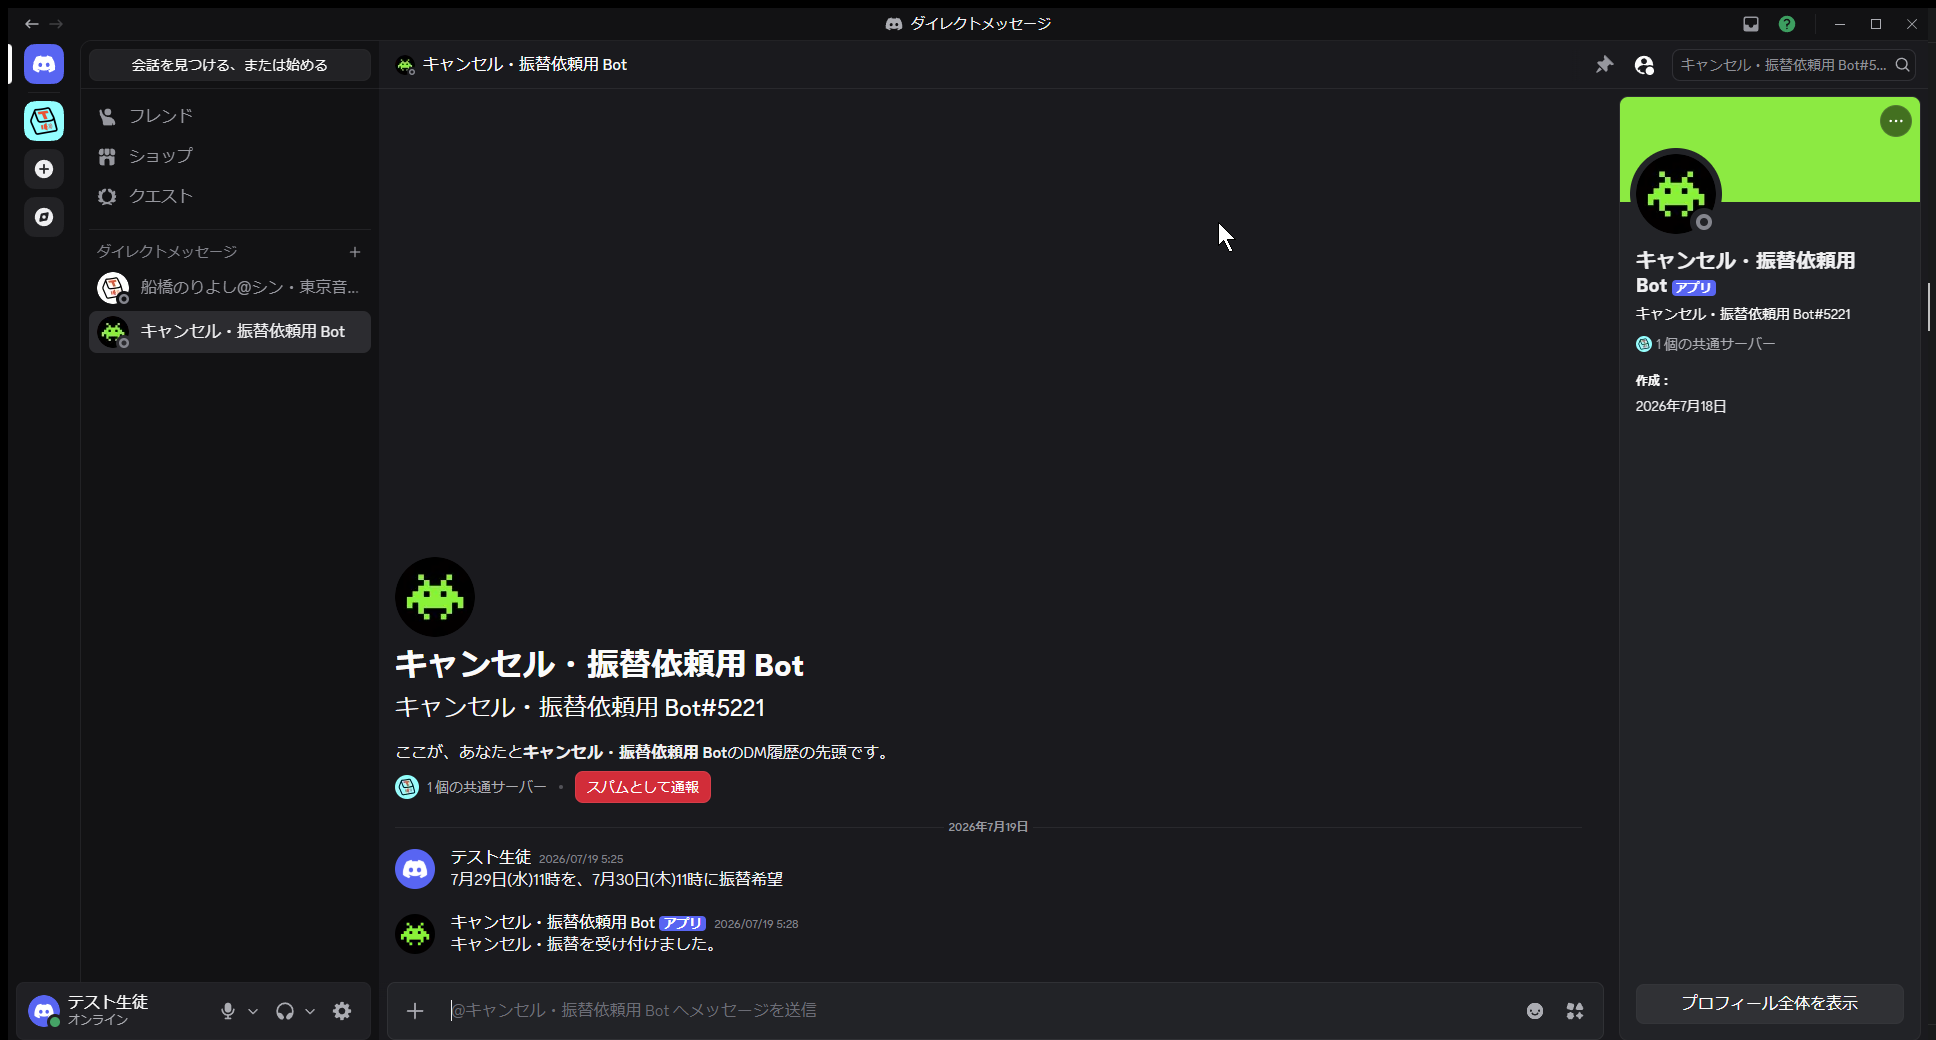Click bot avatar beside reply message
The image size is (1936, 1040).
tap(415, 934)
